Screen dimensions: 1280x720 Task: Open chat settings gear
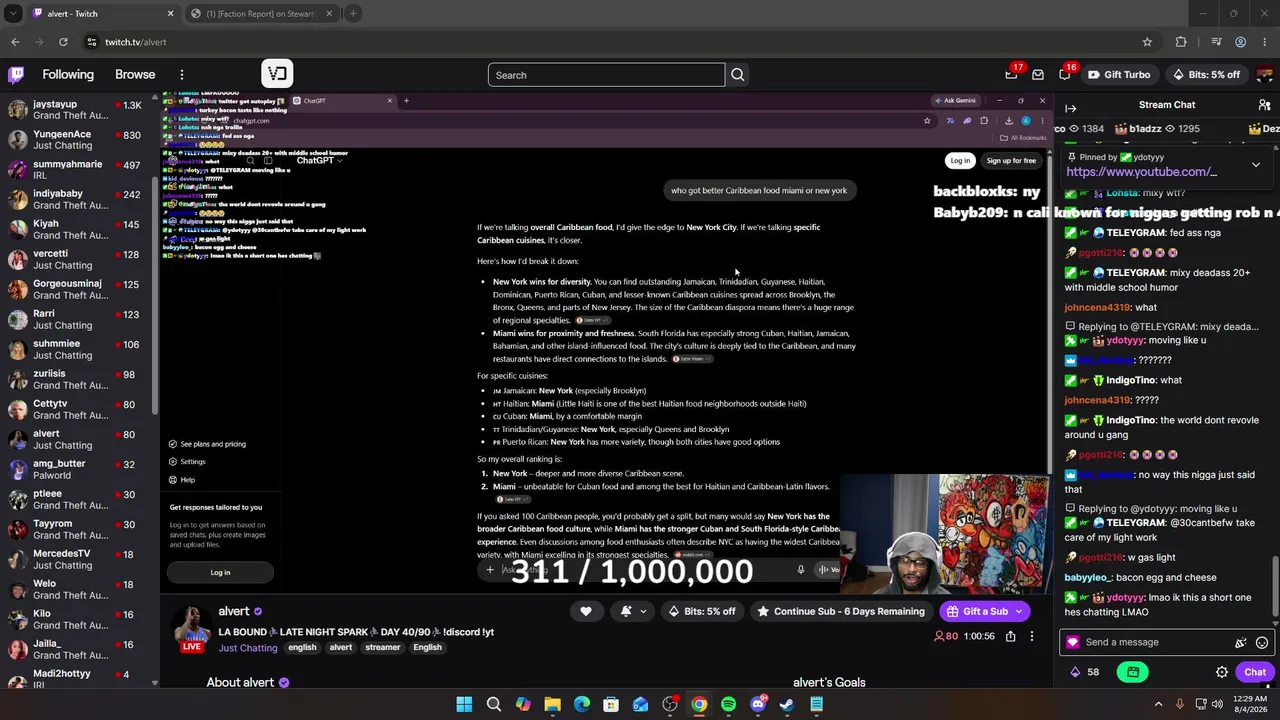(1222, 672)
